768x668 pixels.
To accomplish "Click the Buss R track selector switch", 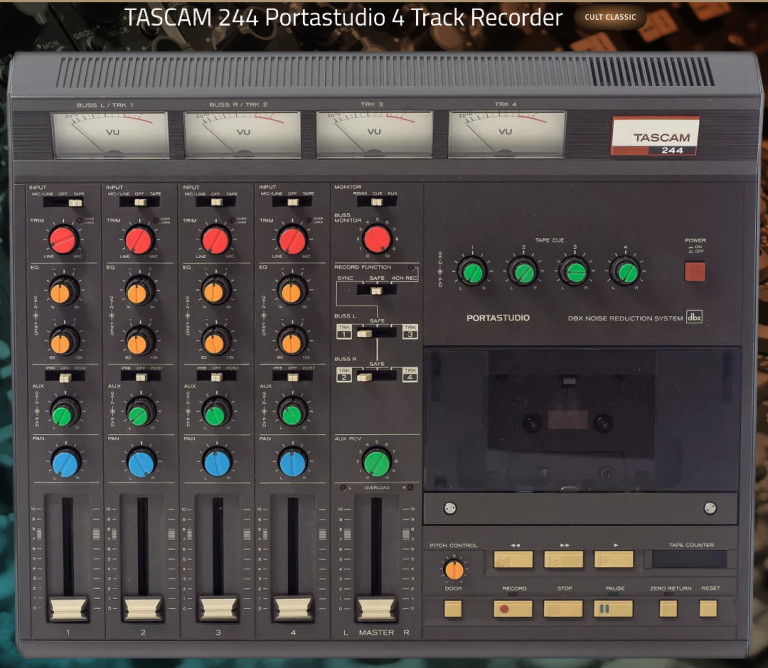I will (376, 376).
